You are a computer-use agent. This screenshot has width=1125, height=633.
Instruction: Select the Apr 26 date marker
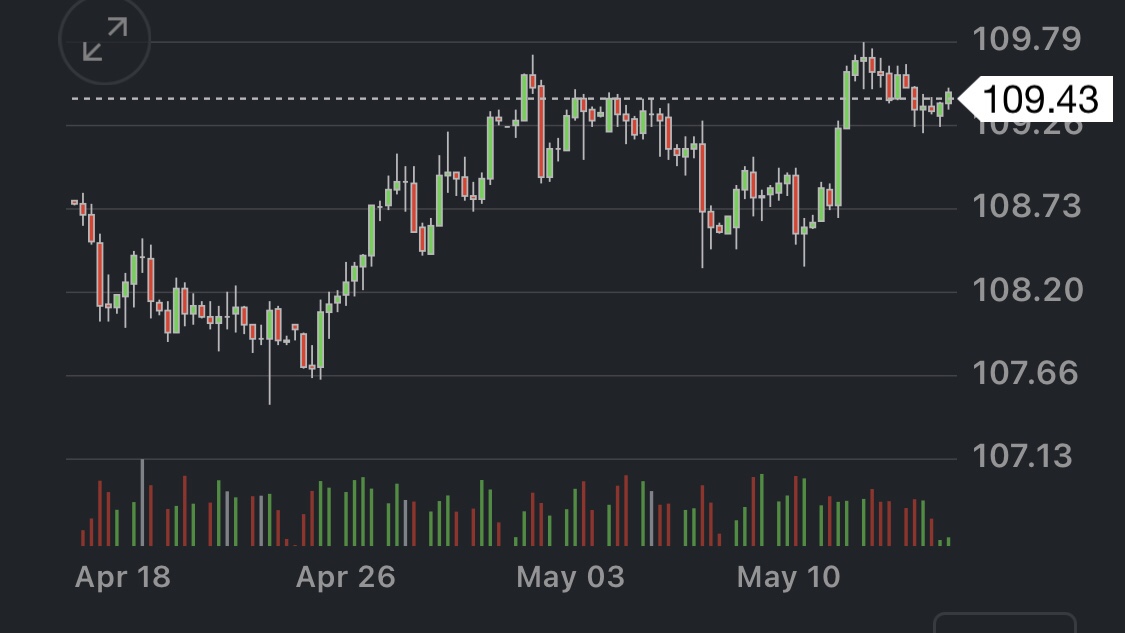pos(346,577)
